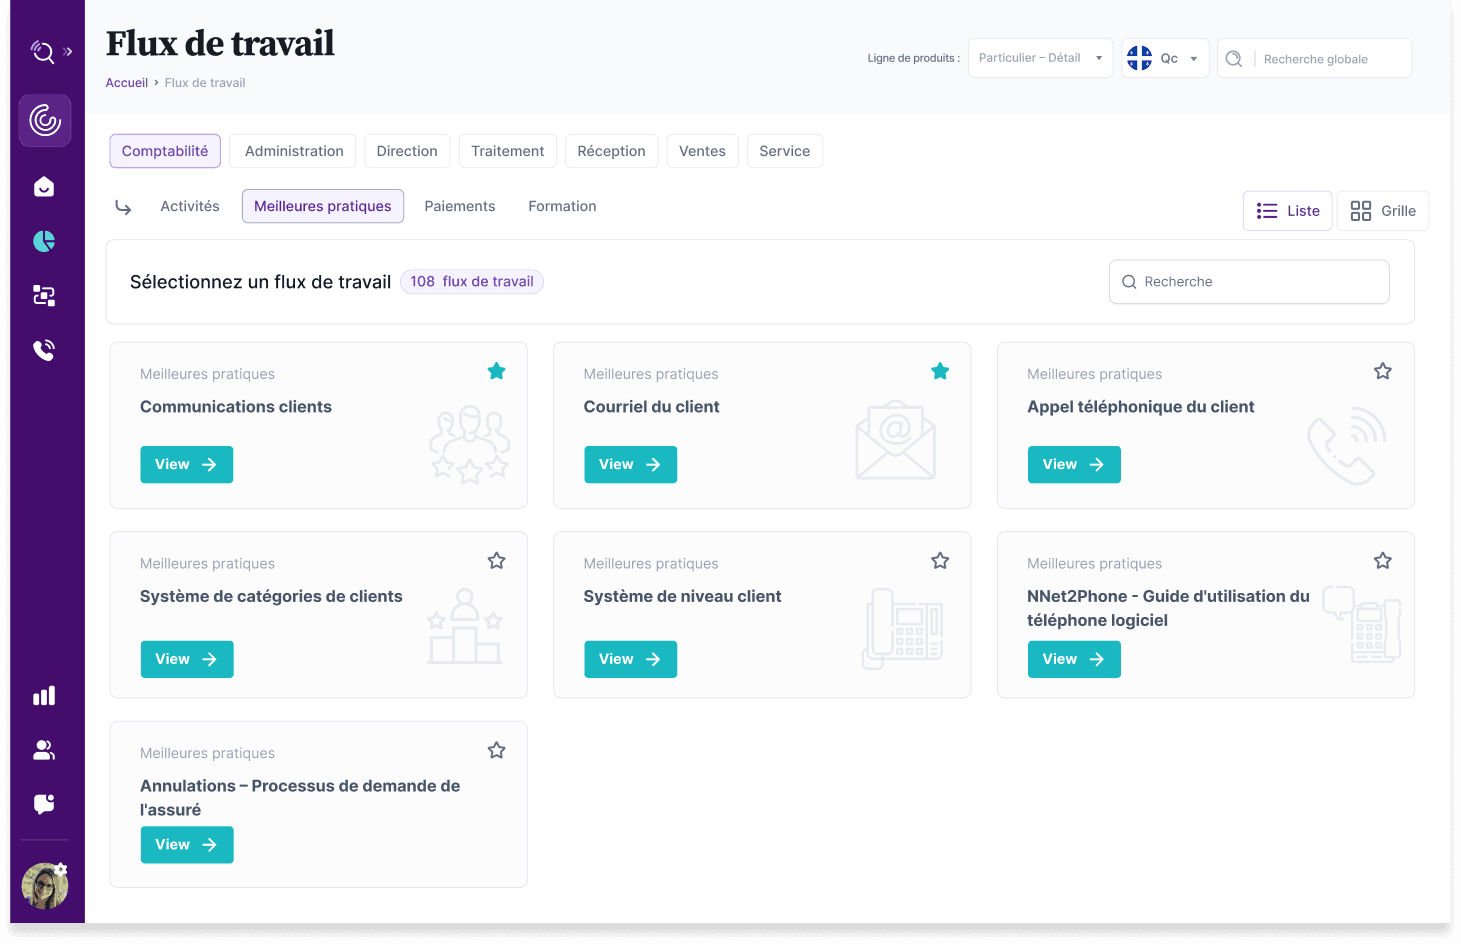1461x944 pixels.
Task: Open the Ligne de produits dropdown
Action: pos(1040,58)
